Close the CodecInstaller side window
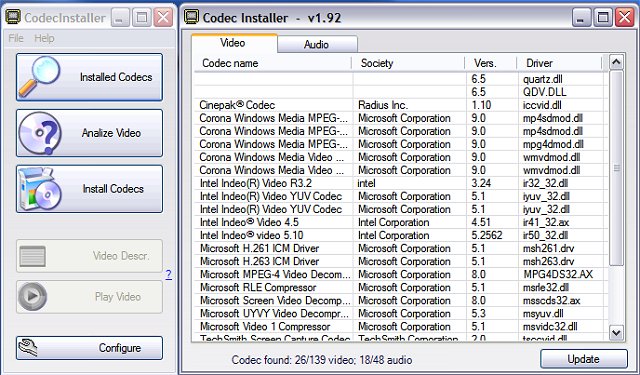This screenshot has height=375, width=640. [163, 18]
